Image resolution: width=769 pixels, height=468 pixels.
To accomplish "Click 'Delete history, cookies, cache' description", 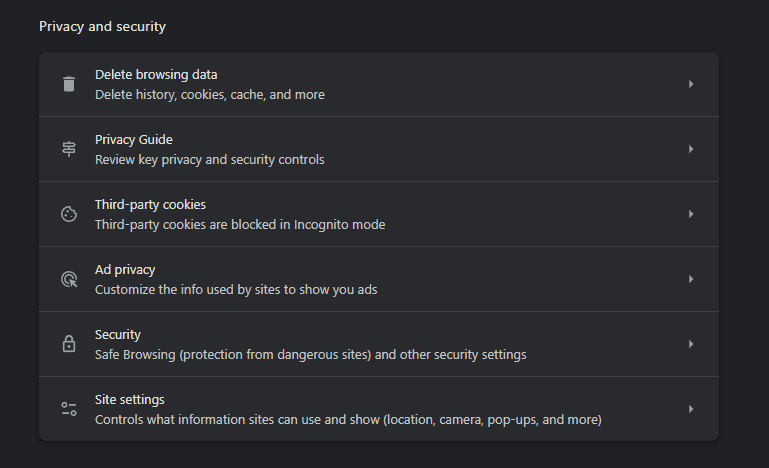I will click(209, 95).
